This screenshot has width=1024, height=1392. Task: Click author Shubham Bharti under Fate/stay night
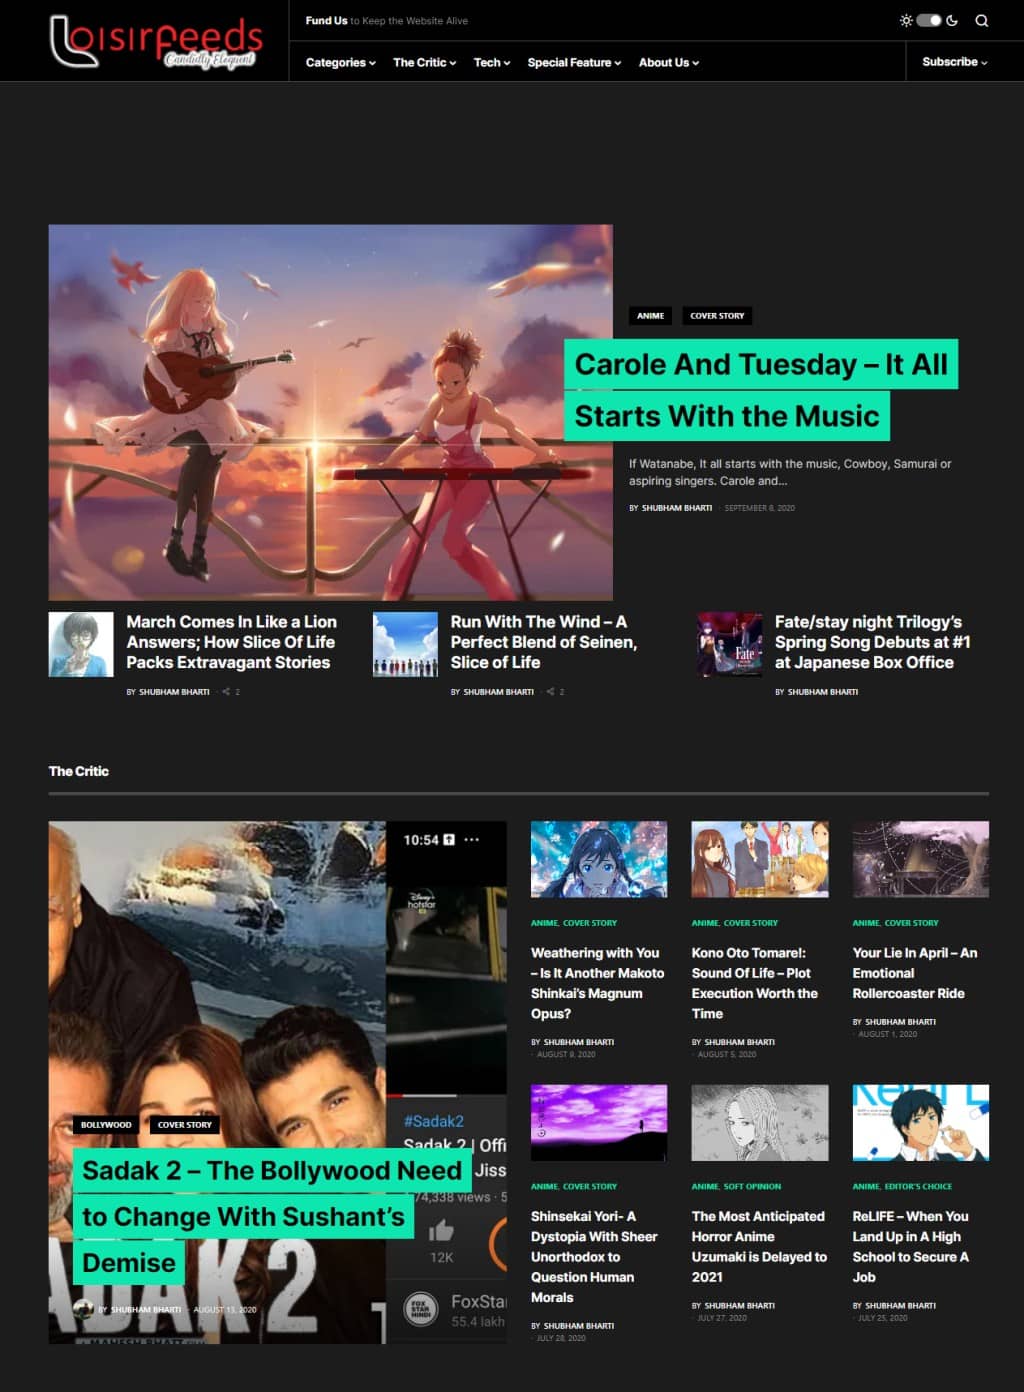[822, 692]
